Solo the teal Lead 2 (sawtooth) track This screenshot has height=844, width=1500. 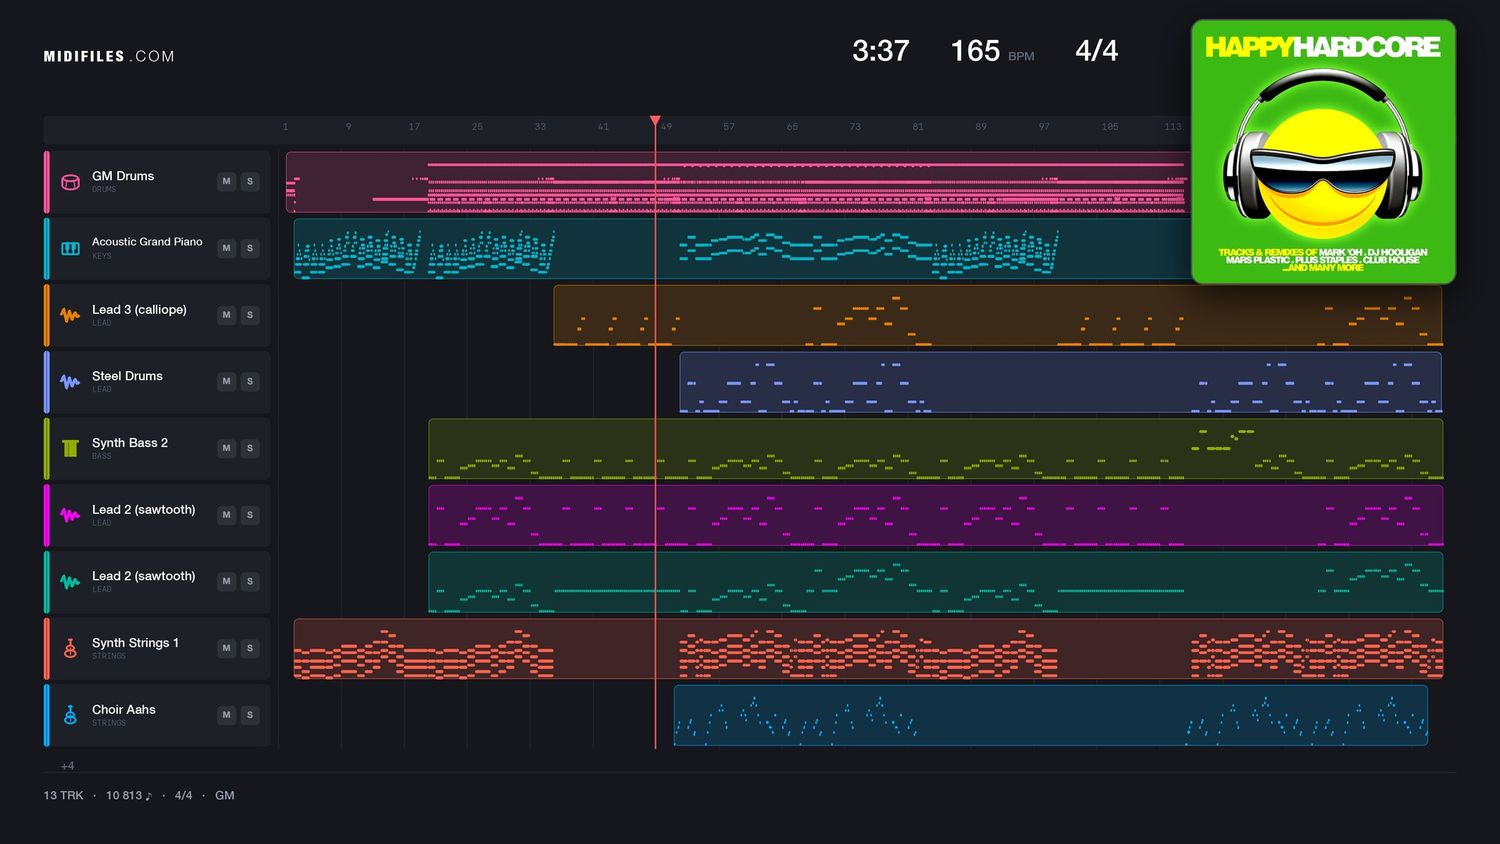250,582
